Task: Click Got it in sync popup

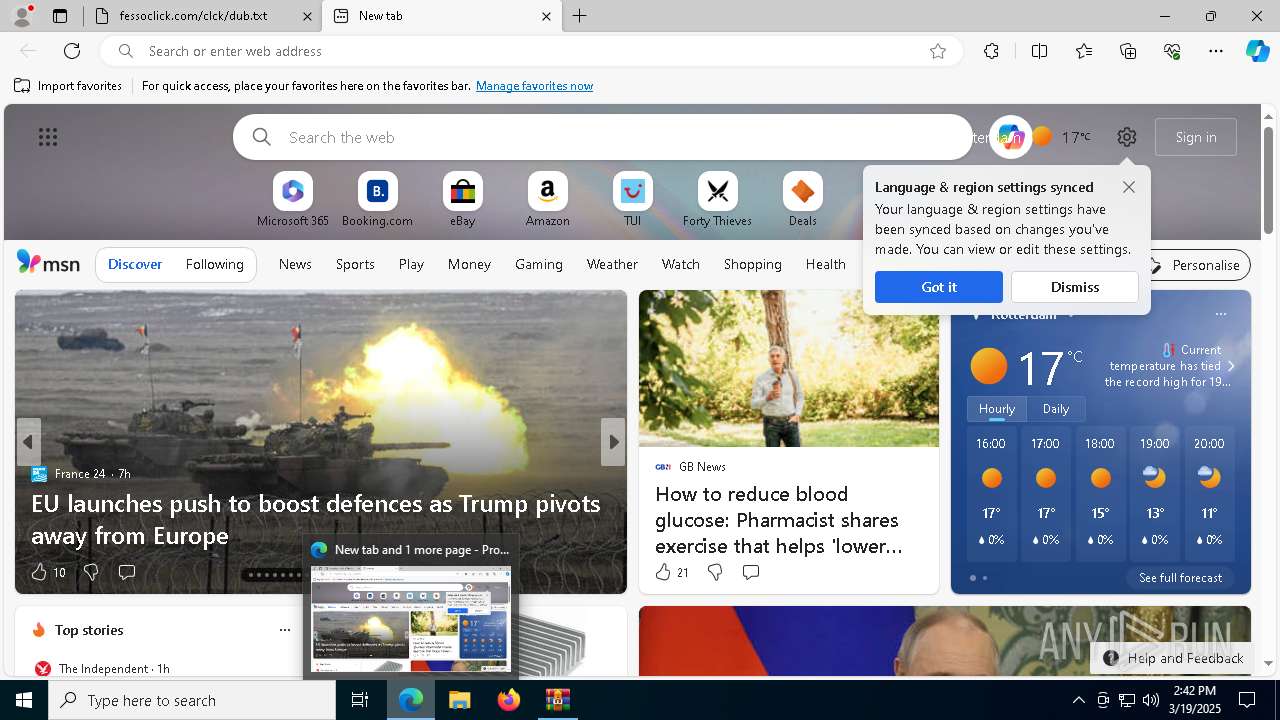Action: (938, 287)
